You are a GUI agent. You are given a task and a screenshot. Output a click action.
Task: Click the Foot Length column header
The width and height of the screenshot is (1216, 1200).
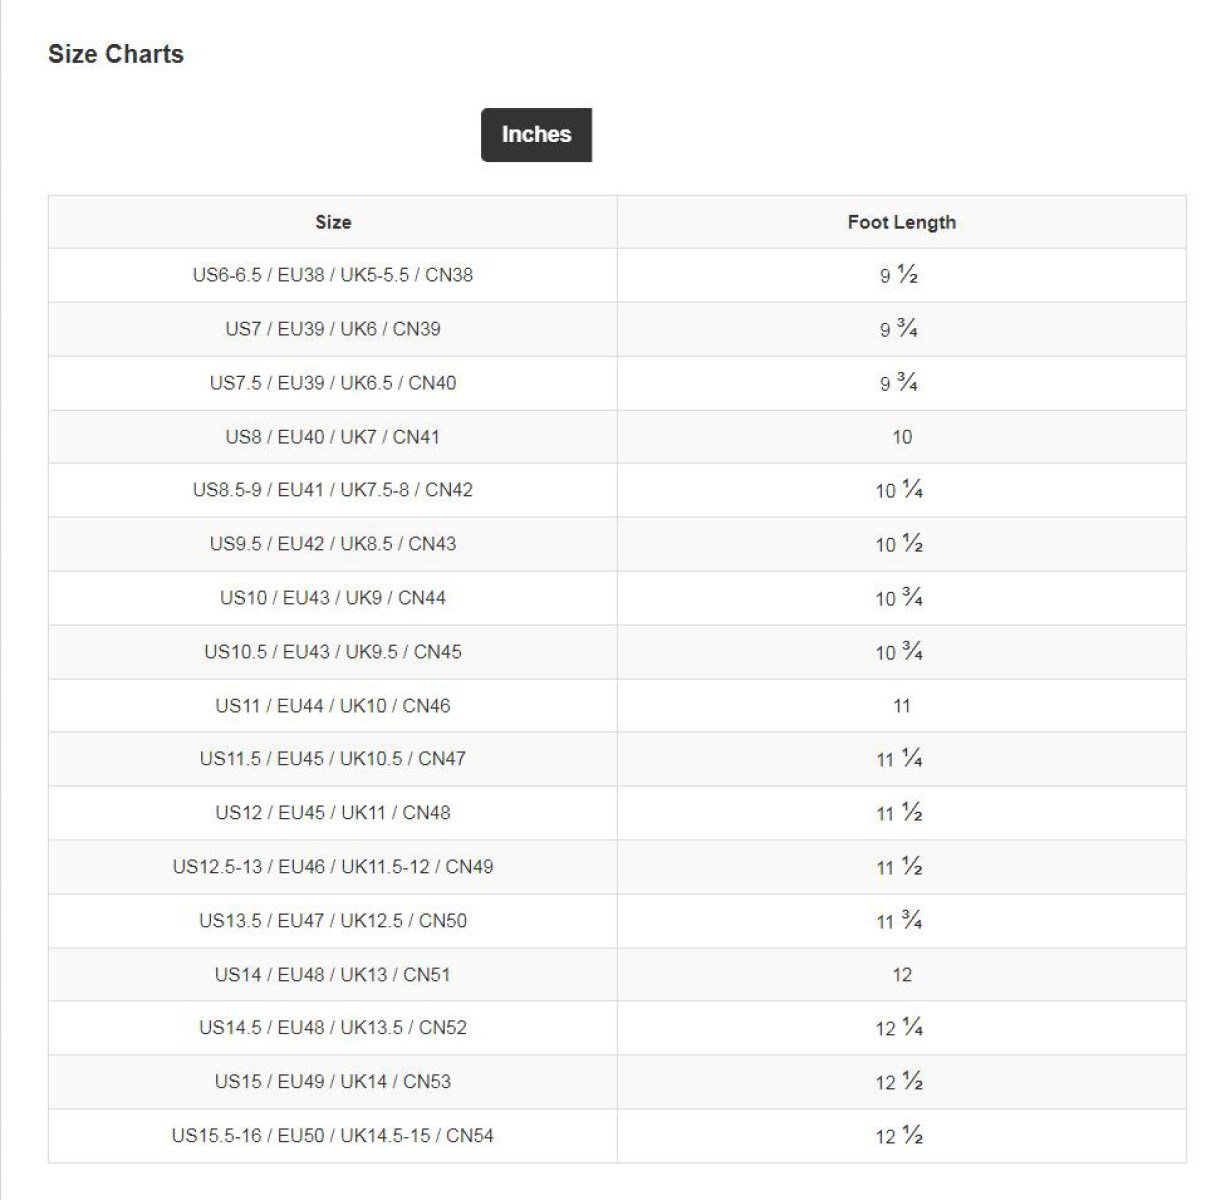(x=901, y=222)
